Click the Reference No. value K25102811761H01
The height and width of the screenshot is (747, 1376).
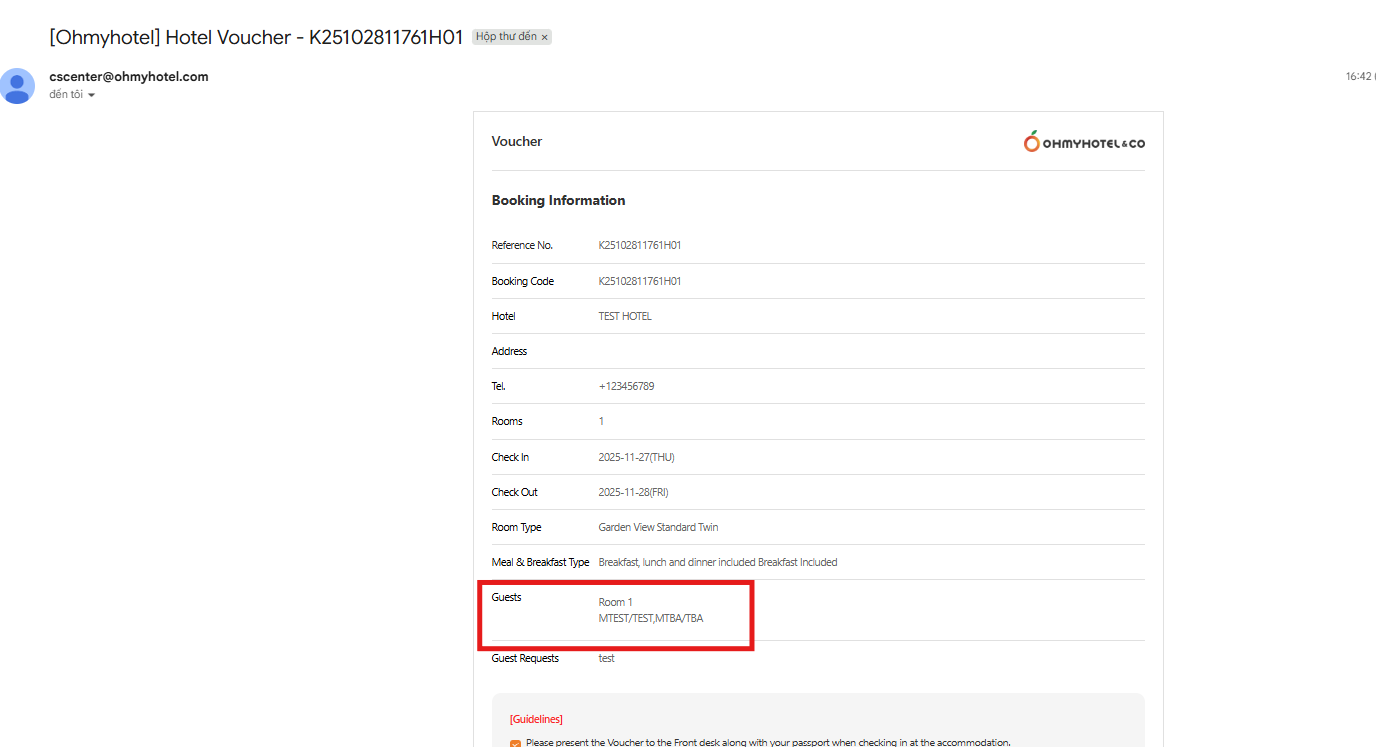point(640,245)
